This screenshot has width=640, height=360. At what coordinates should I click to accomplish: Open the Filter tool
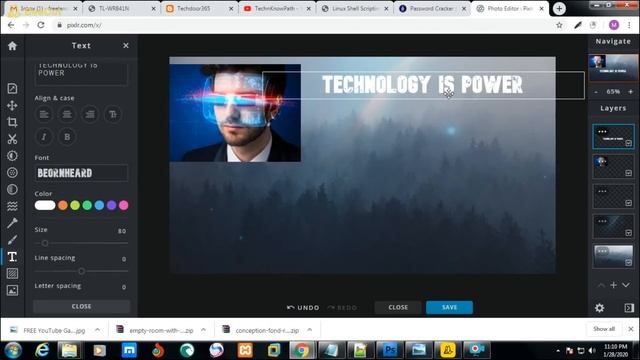coord(12,173)
